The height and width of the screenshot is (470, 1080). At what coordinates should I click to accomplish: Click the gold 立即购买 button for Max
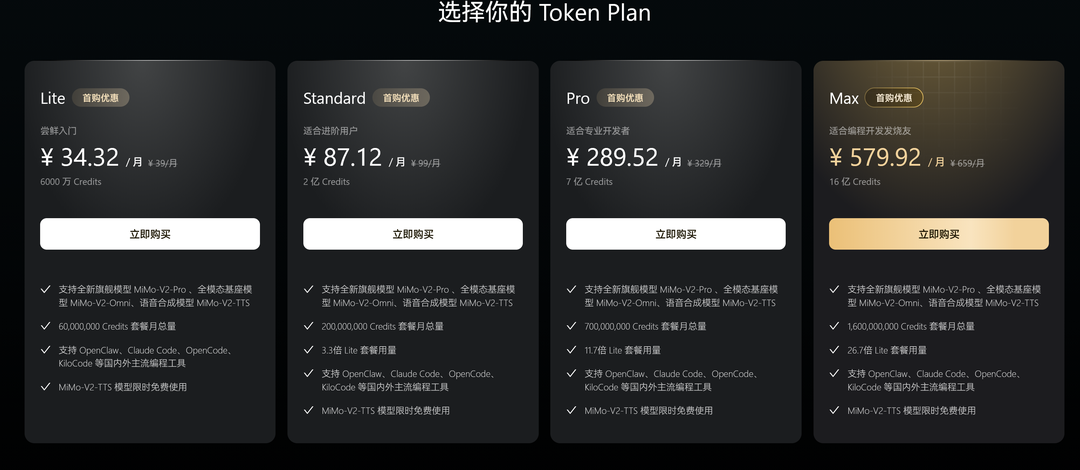click(x=939, y=234)
